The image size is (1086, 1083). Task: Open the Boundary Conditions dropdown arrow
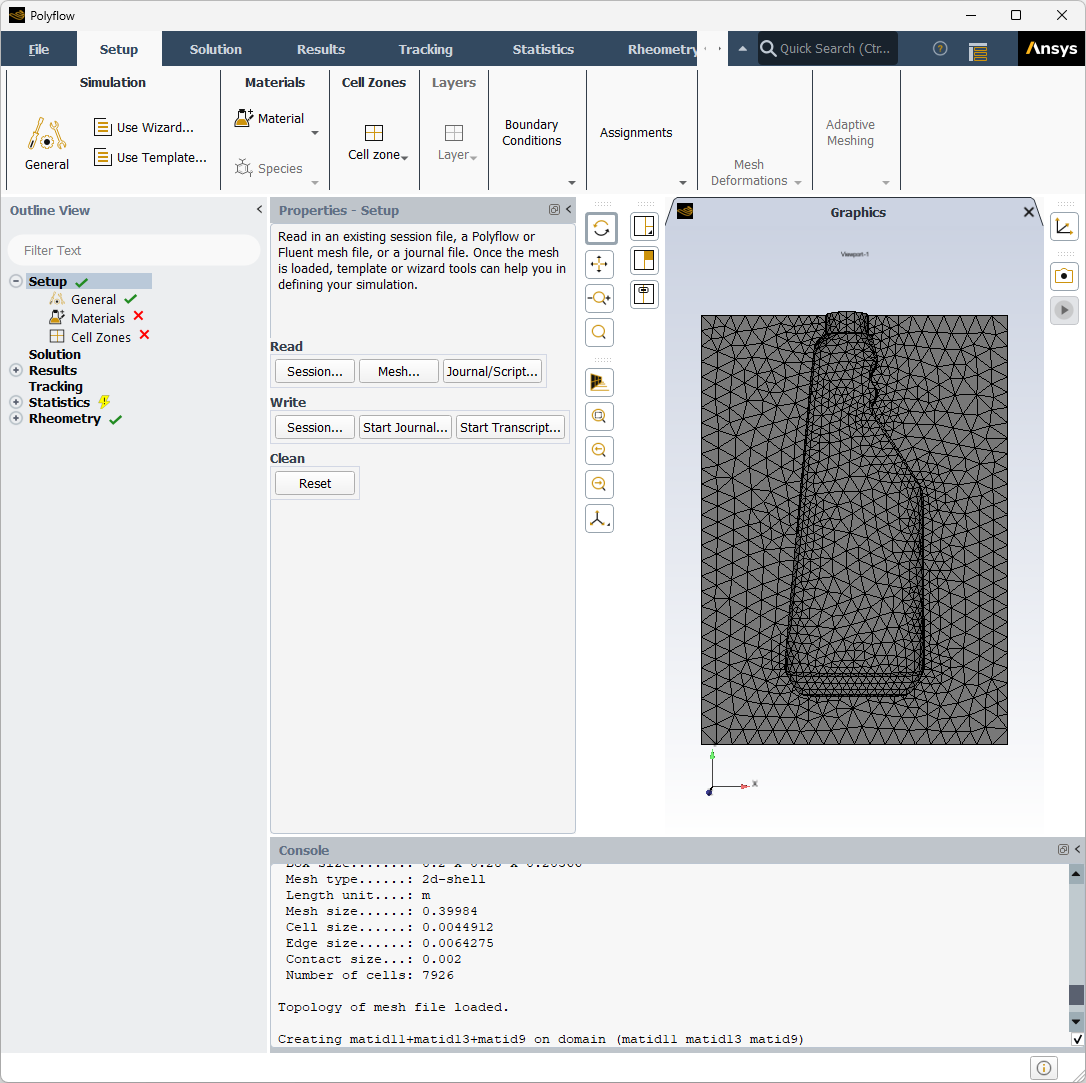pos(571,183)
